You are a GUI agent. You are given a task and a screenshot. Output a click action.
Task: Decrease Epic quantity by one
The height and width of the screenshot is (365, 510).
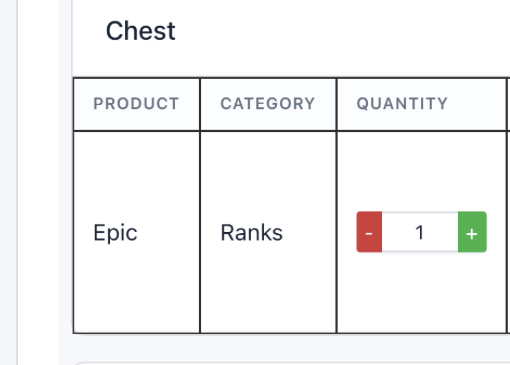(369, 232)
